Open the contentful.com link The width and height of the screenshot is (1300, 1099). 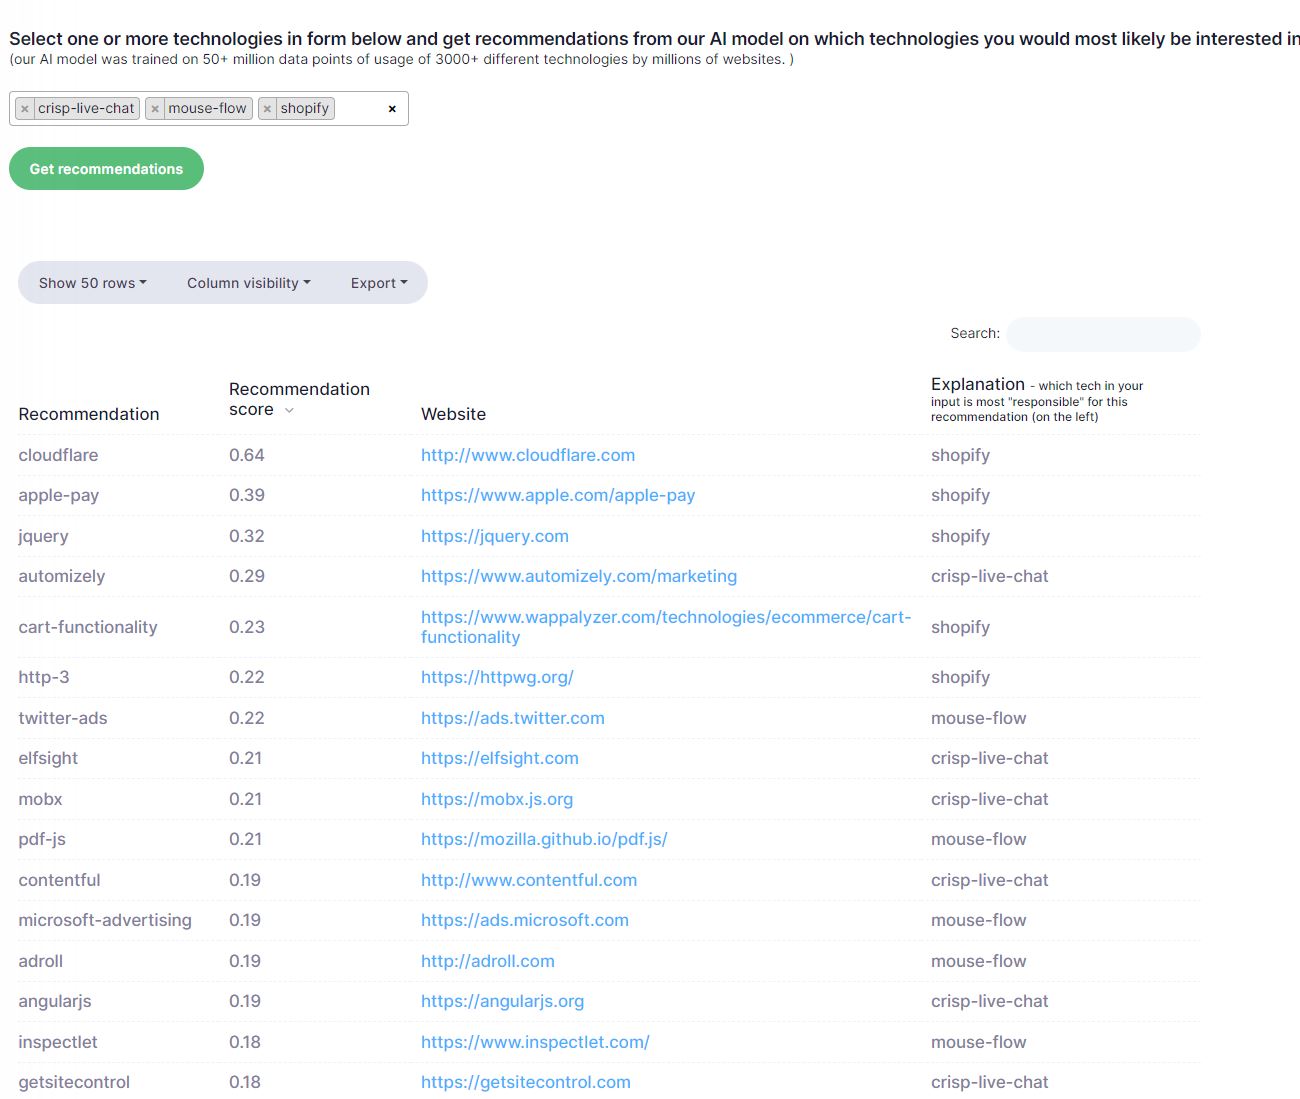pyautogui.click(x=529, y=880)
